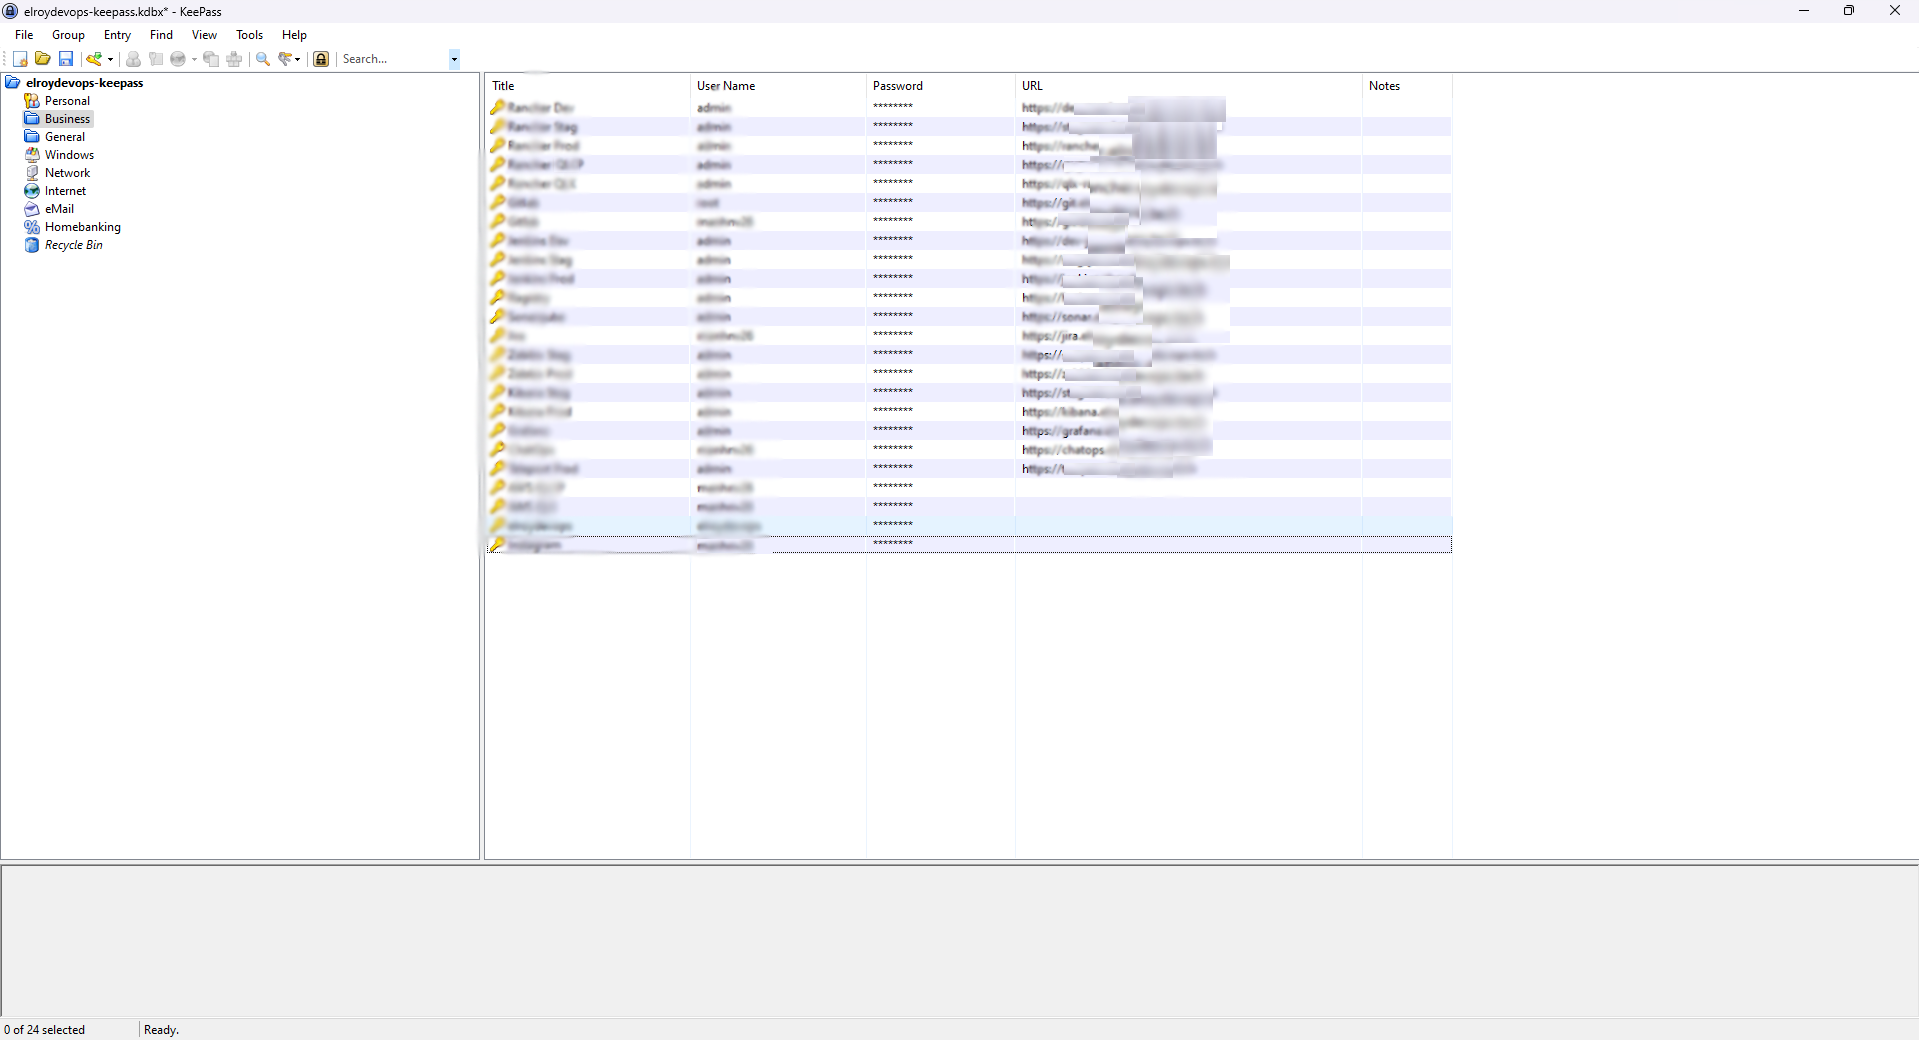Select the General folder icon
The width and height of the screenshot is (1919, 1040).
click(x=32, y=137)
